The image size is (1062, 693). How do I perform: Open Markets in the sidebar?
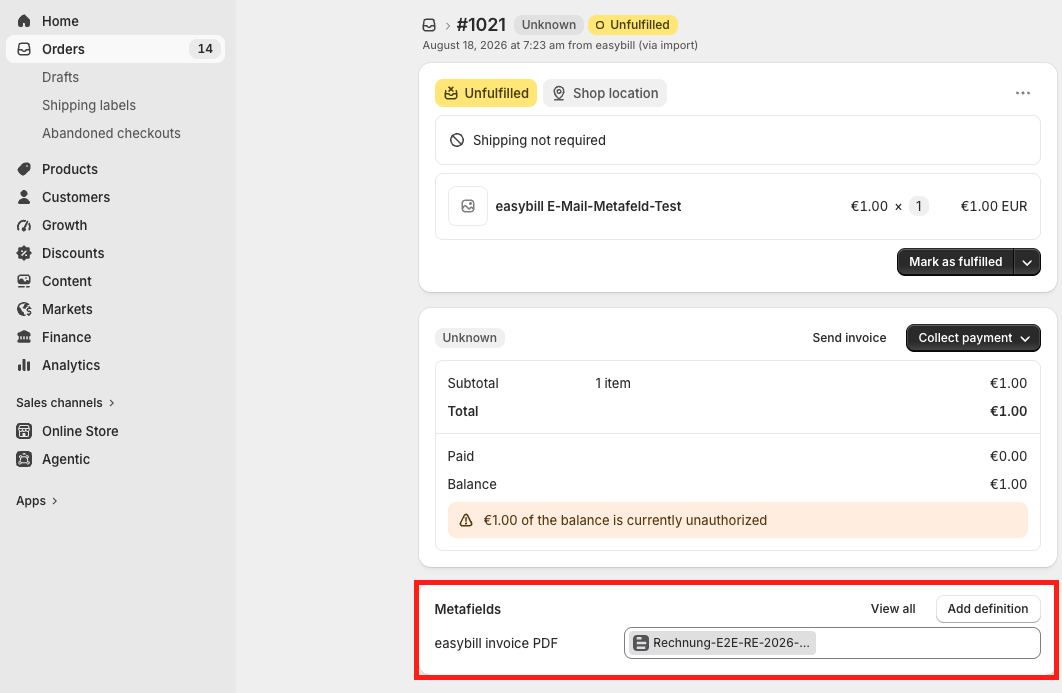(x=115, y=309)
